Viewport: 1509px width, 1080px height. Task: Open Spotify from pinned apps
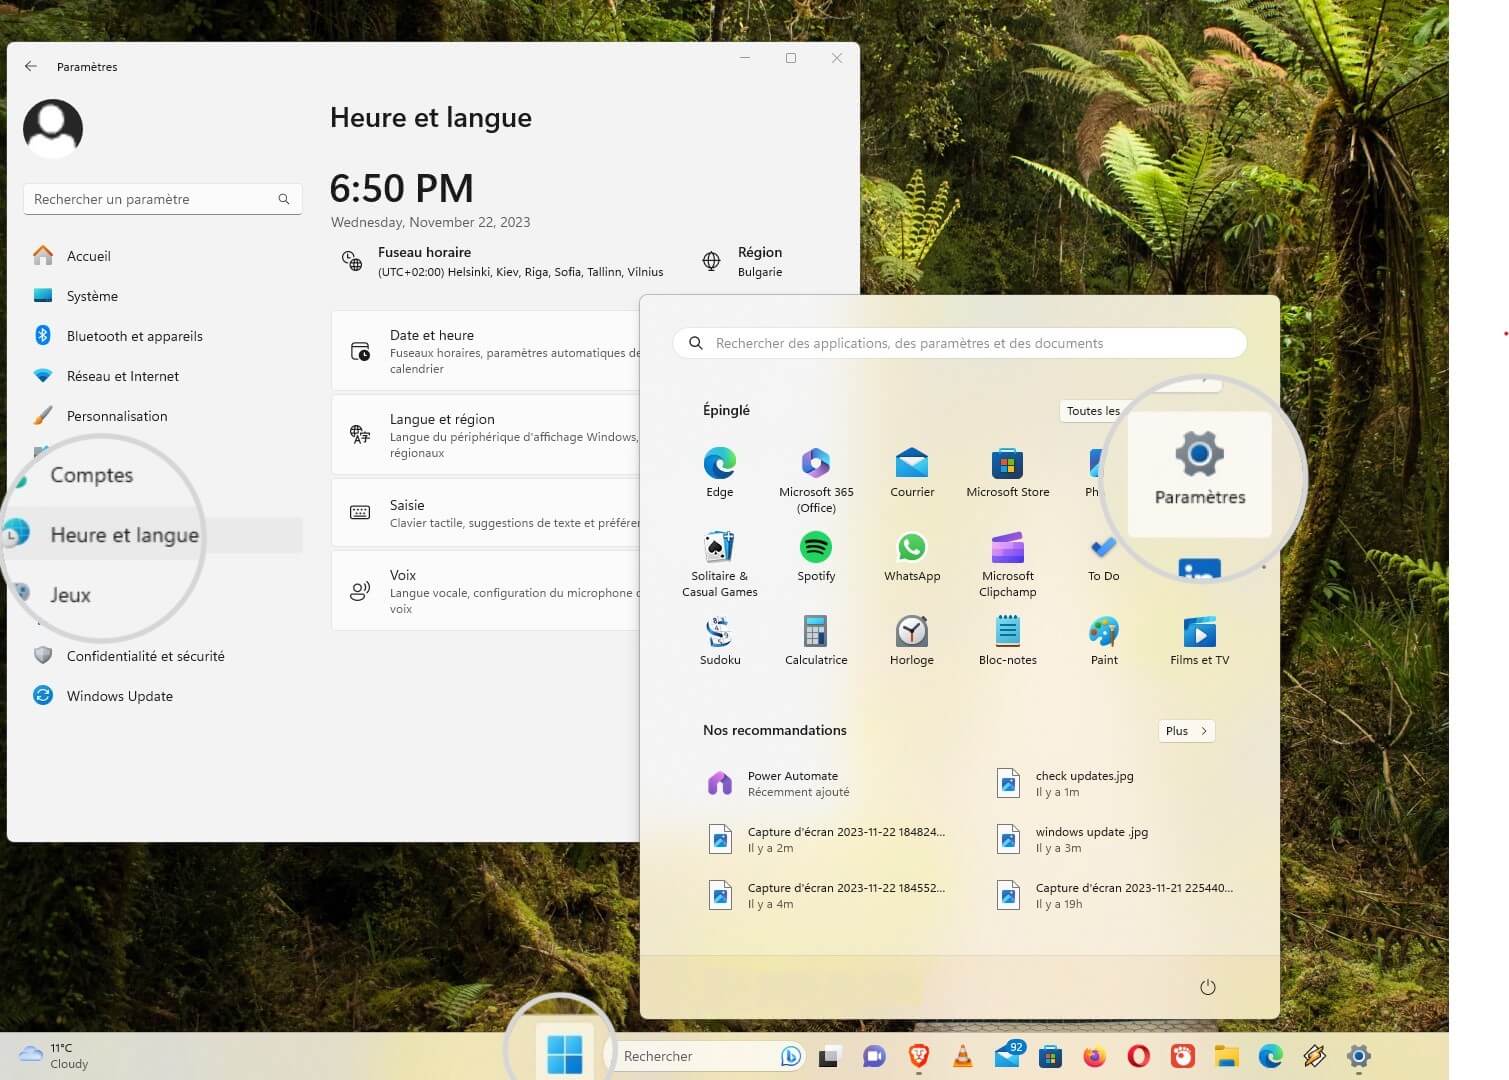816,556
